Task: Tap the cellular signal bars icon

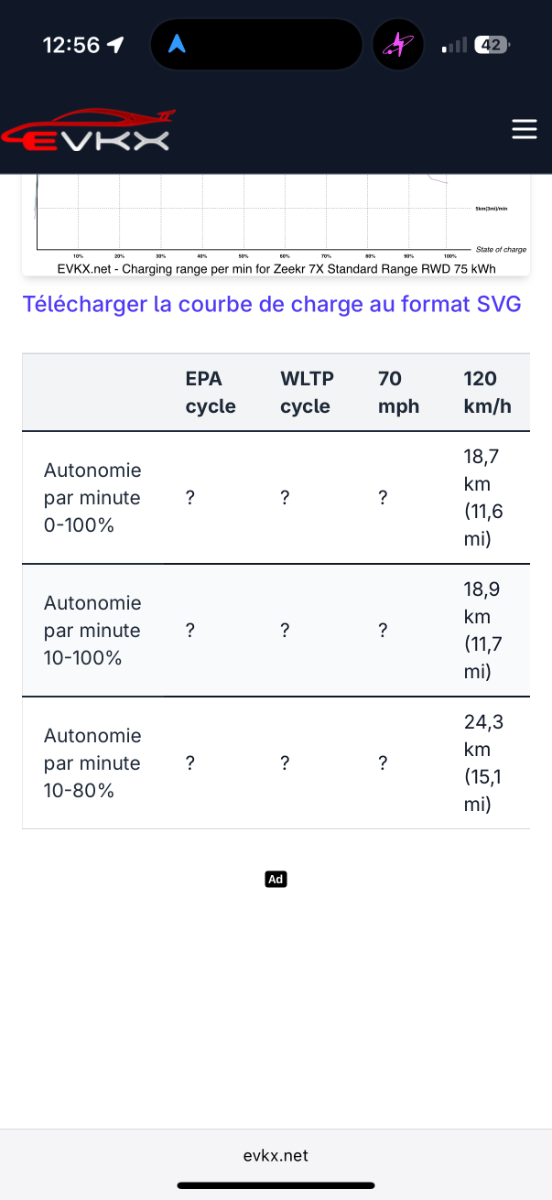Action: pos(454,45)
